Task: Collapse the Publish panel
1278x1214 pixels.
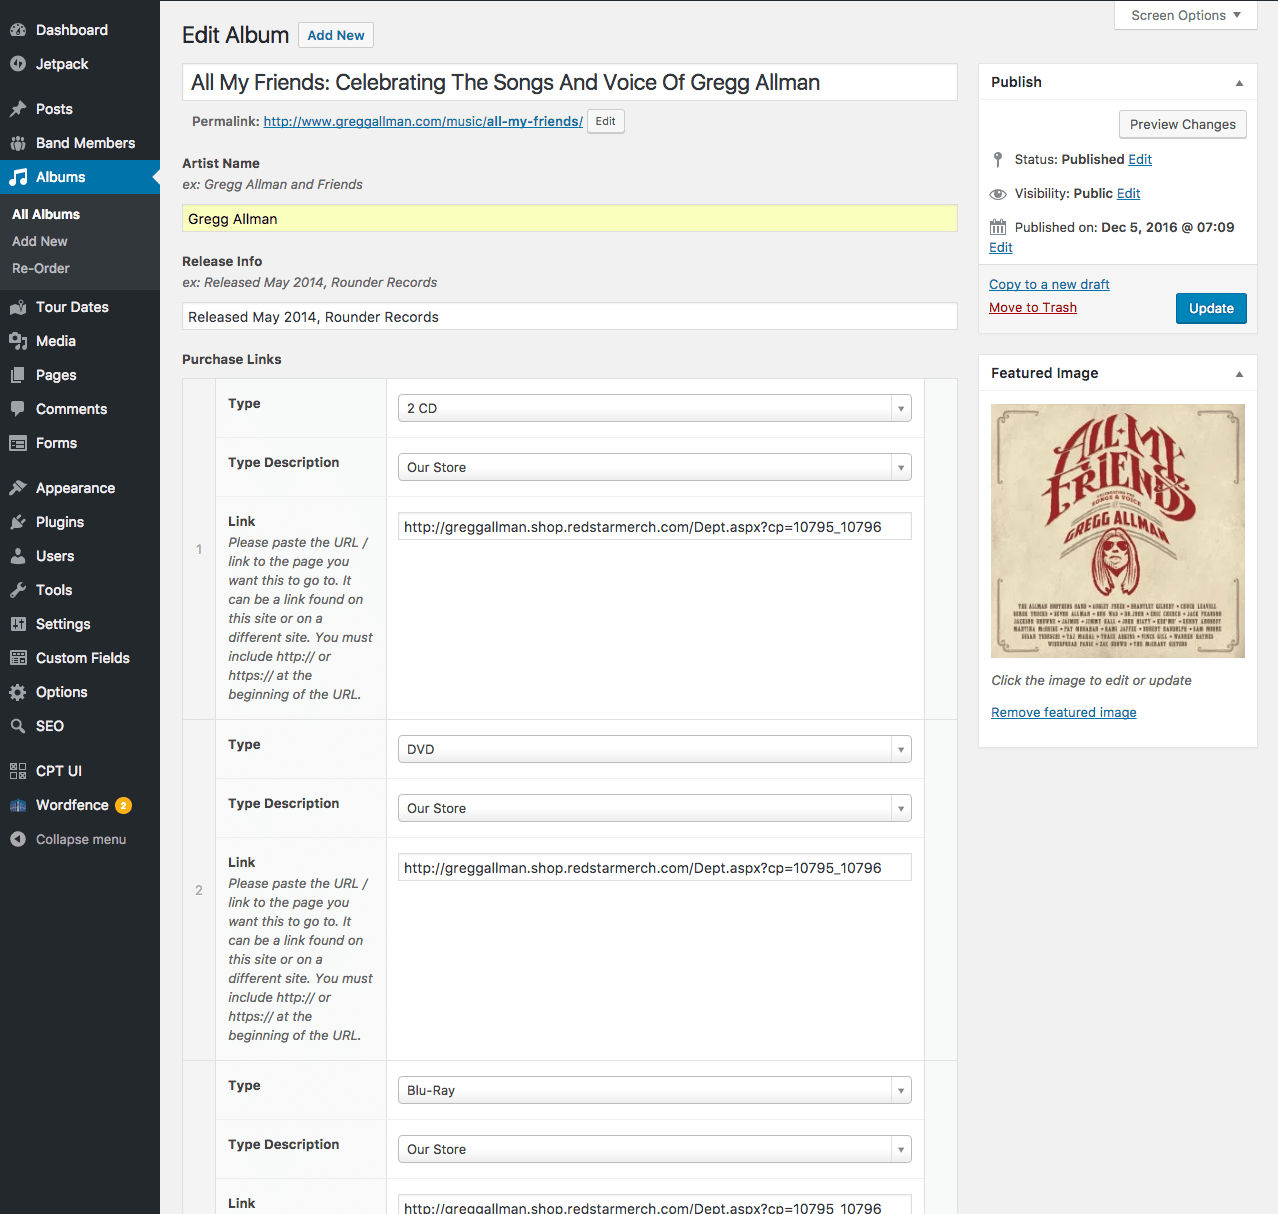Action: (x=1239, y=83)
